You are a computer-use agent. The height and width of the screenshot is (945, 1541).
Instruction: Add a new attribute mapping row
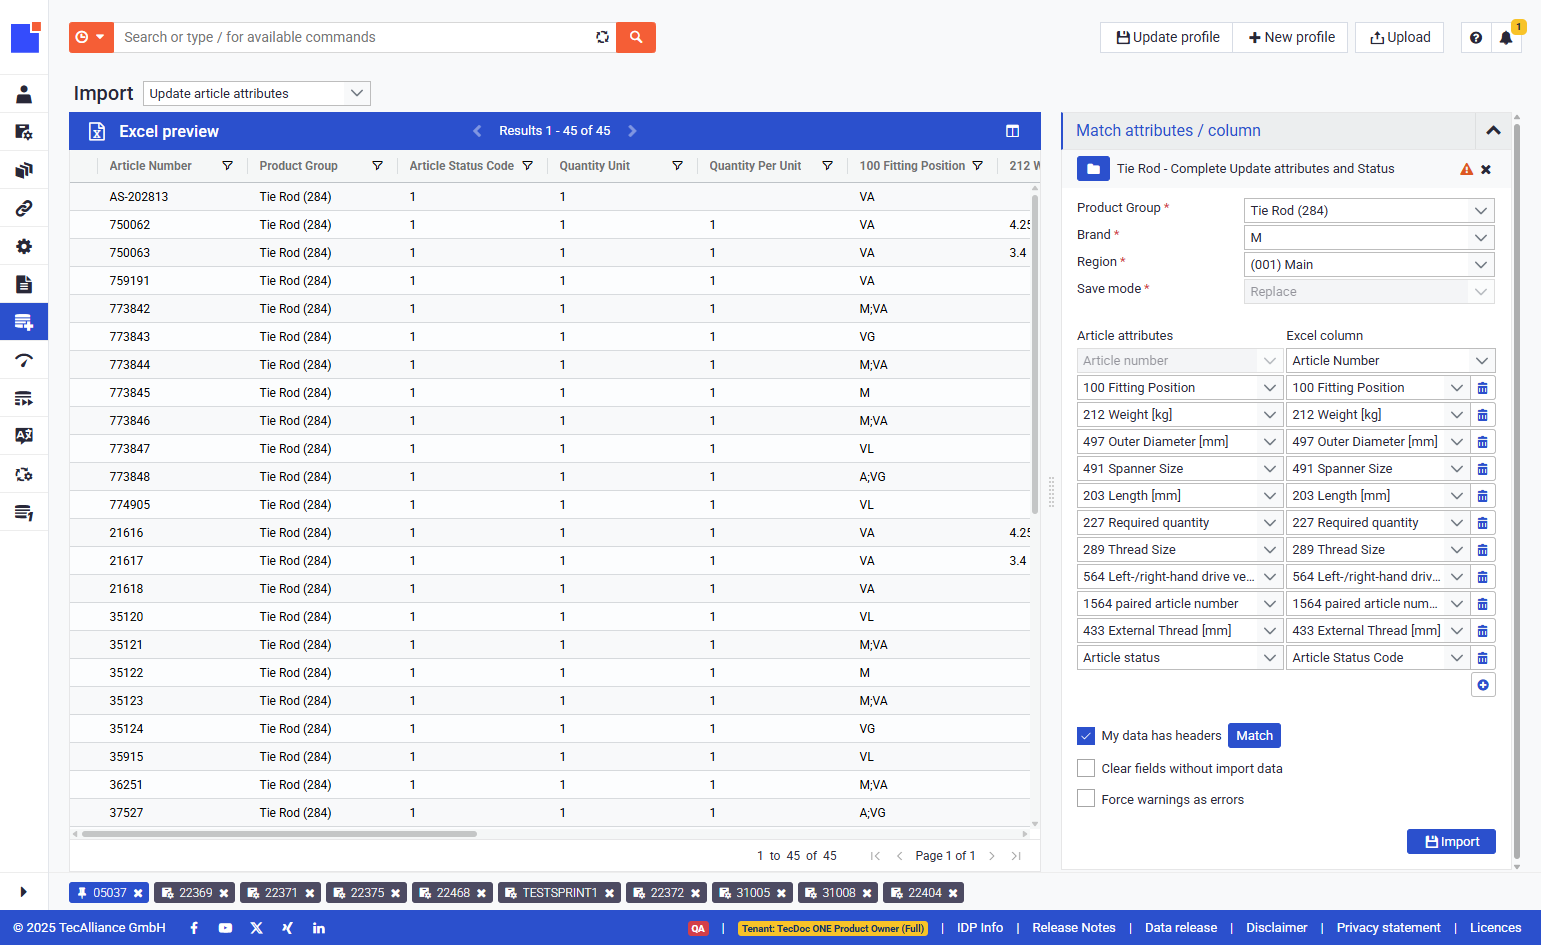tap(1483, 685)
